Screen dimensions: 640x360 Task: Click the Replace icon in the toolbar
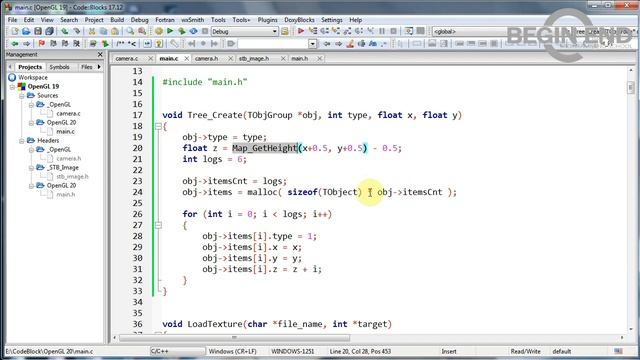142,31
